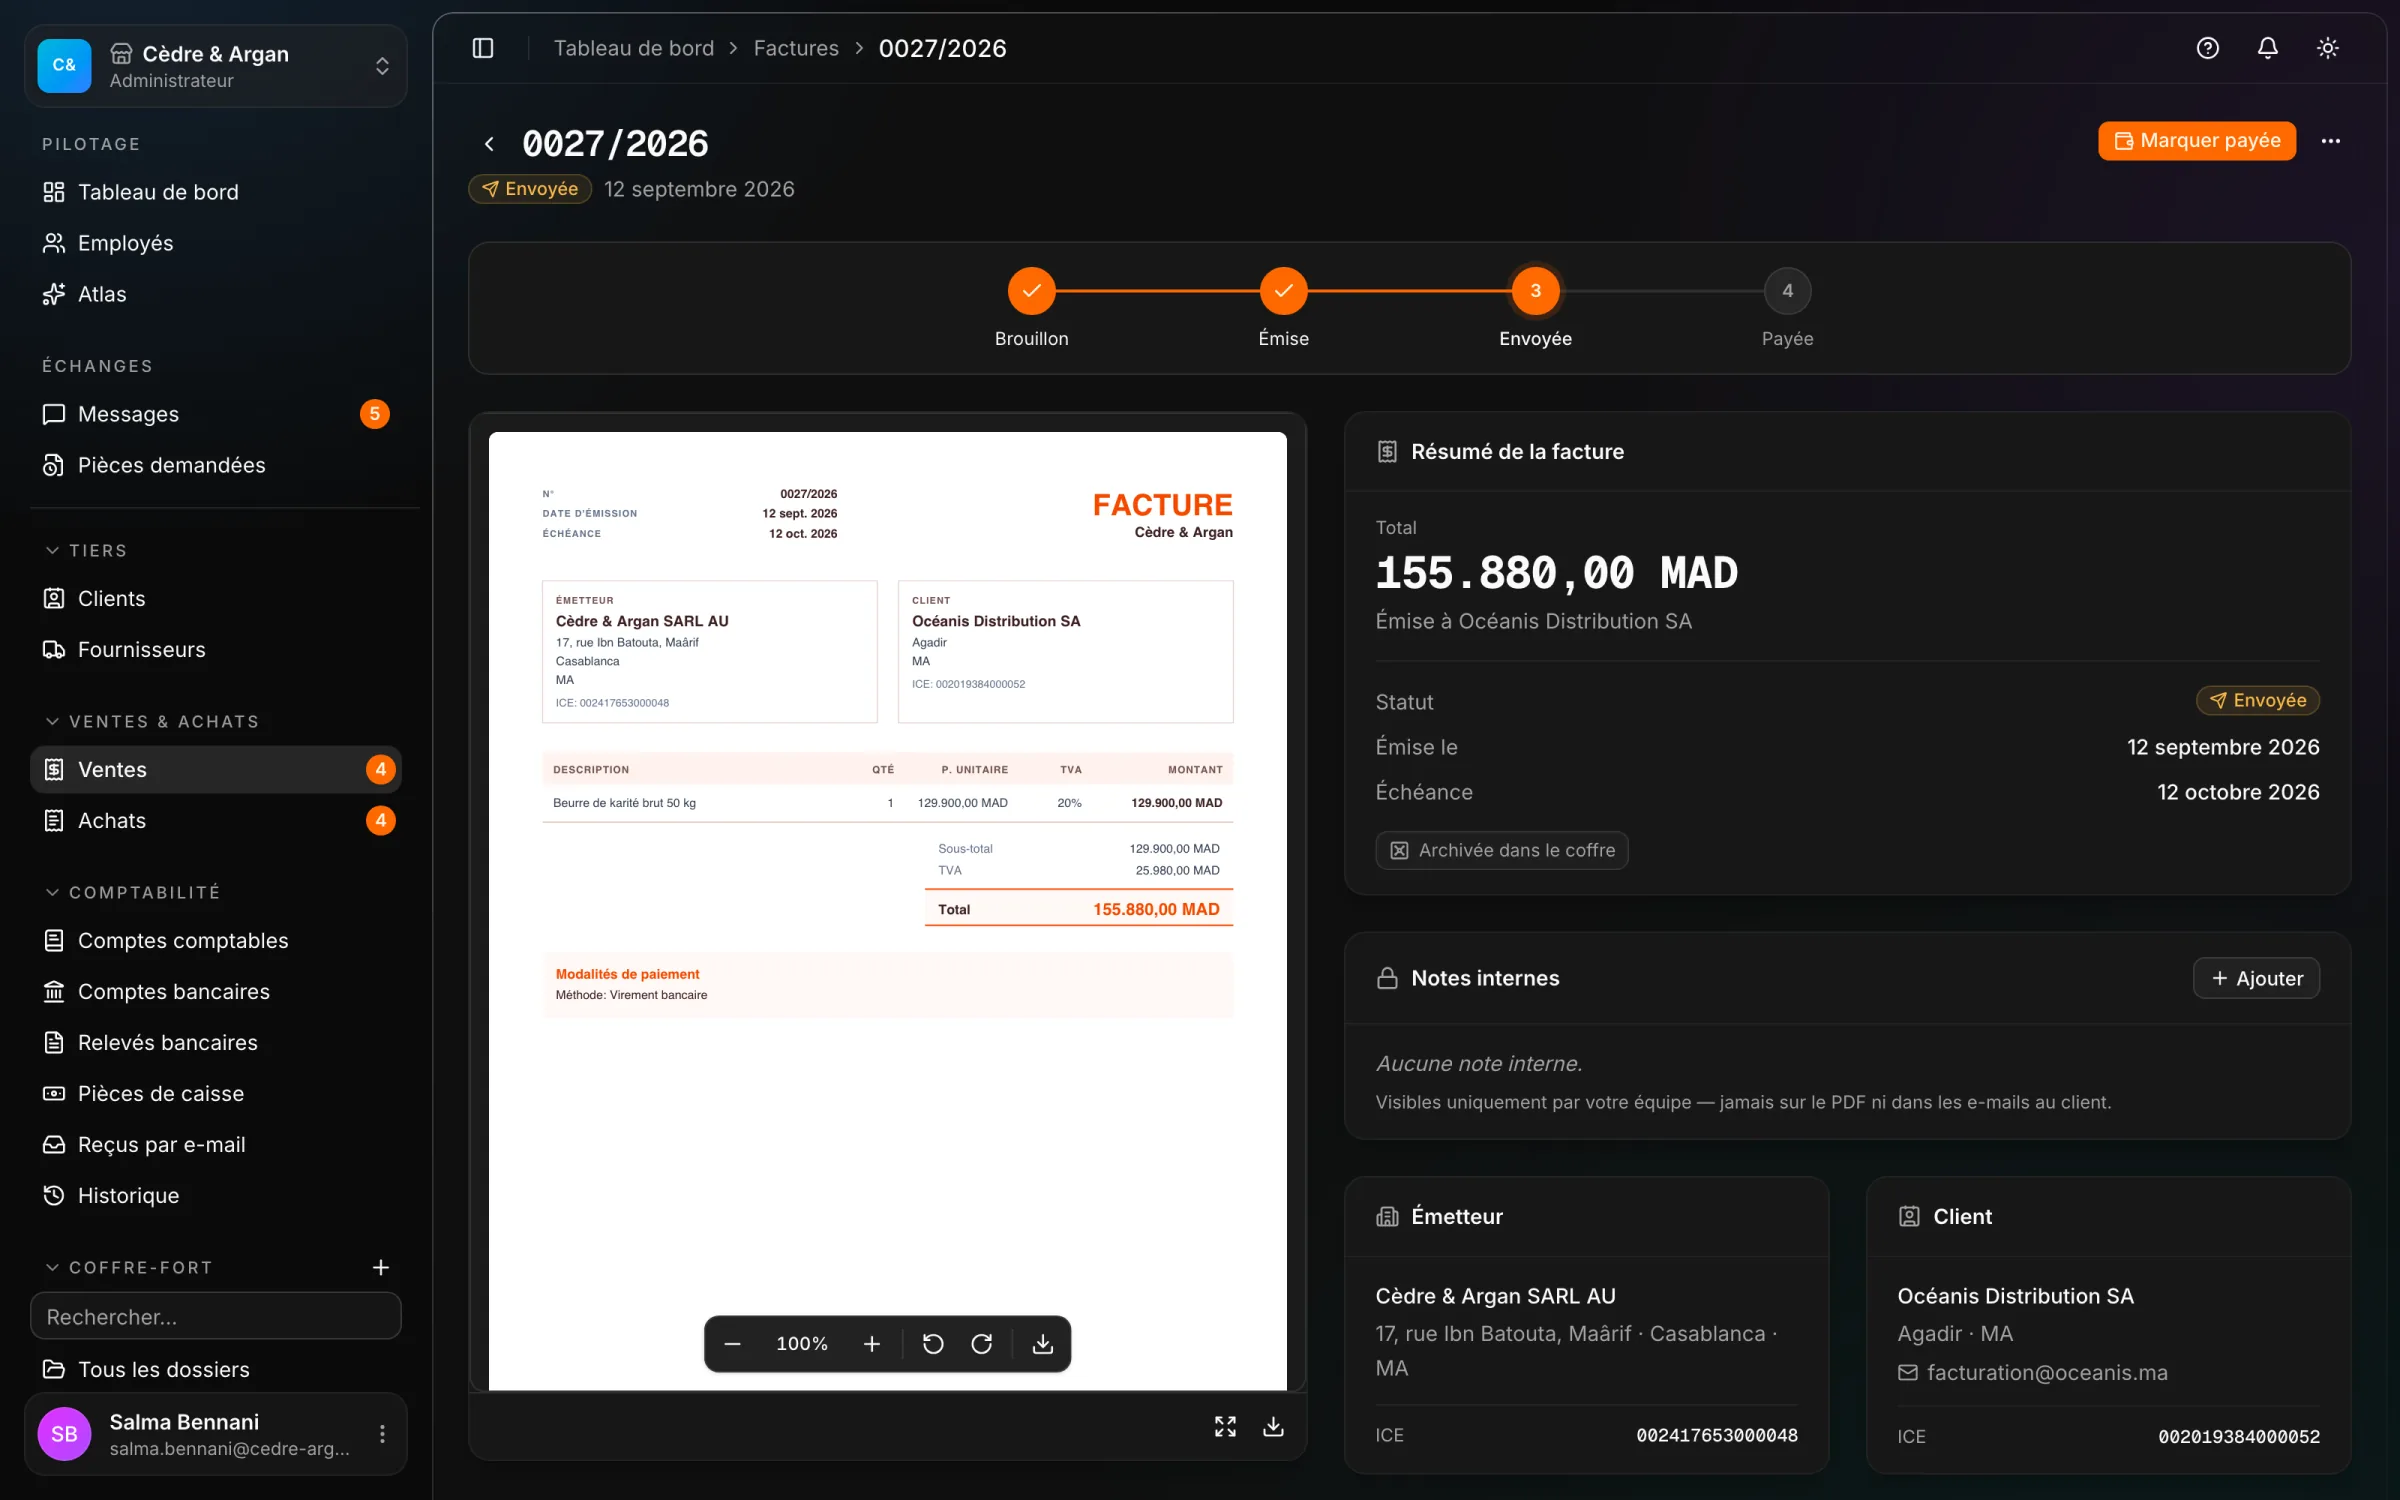2400x1500 pixels.
Task: Open Pièces demandées in sidebar
Action: [x=216, y=465]
